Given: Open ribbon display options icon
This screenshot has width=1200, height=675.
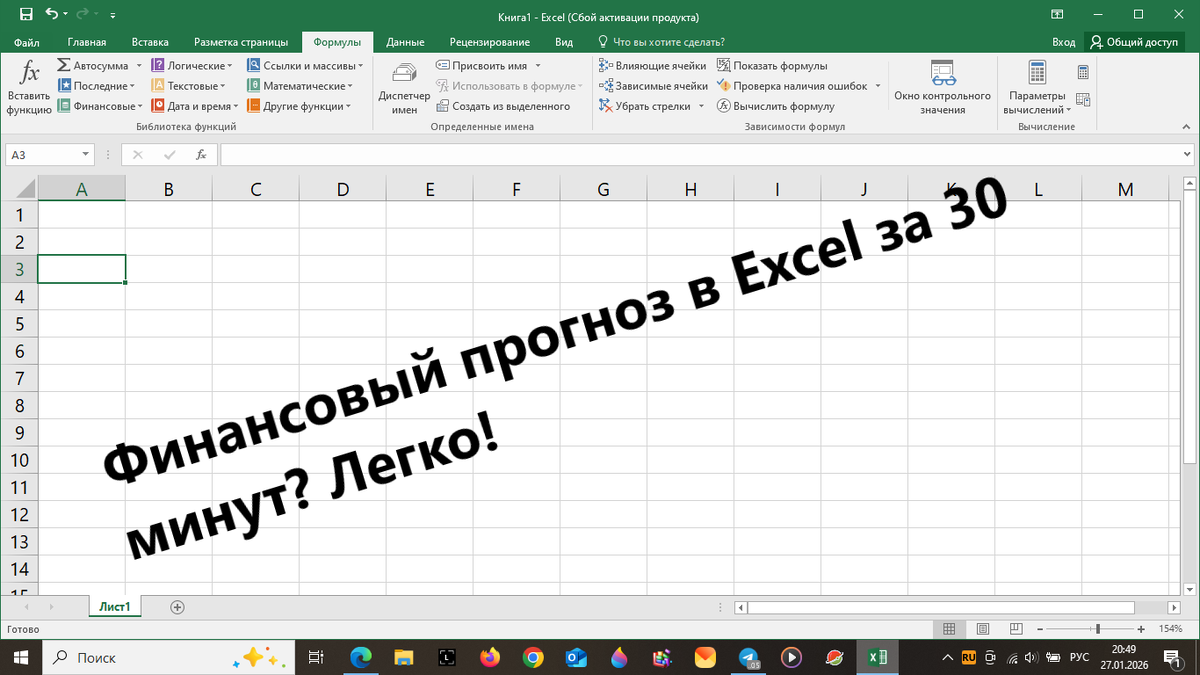Looking at the screenshot, I should click(x=1057, y=16).
